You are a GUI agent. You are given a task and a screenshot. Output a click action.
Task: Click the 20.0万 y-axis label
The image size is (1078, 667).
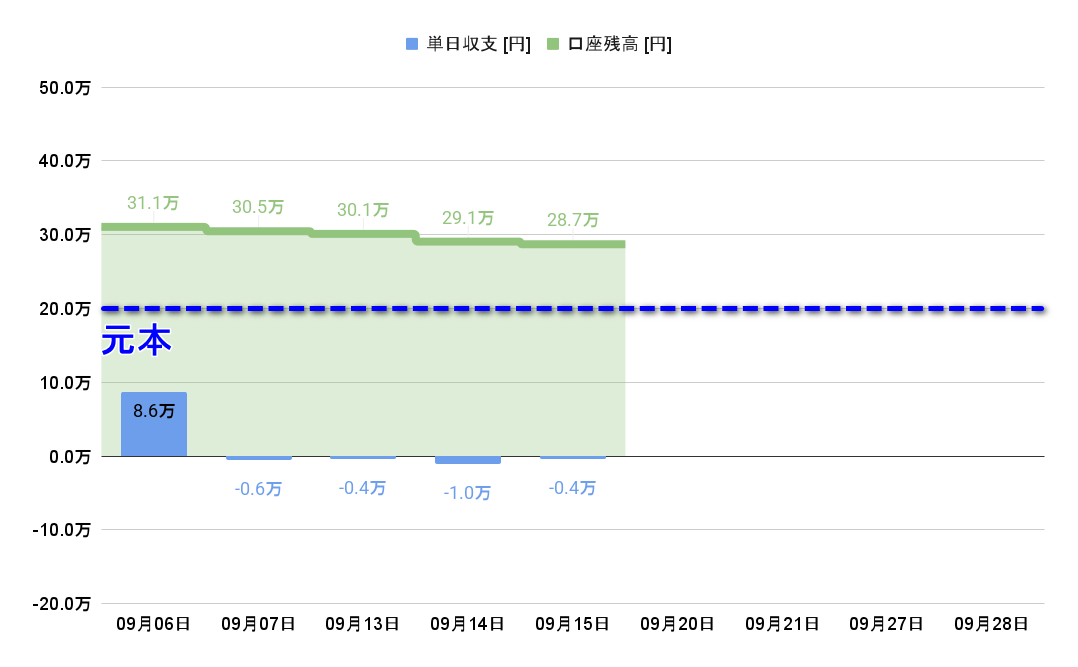(x=65, y=309)
